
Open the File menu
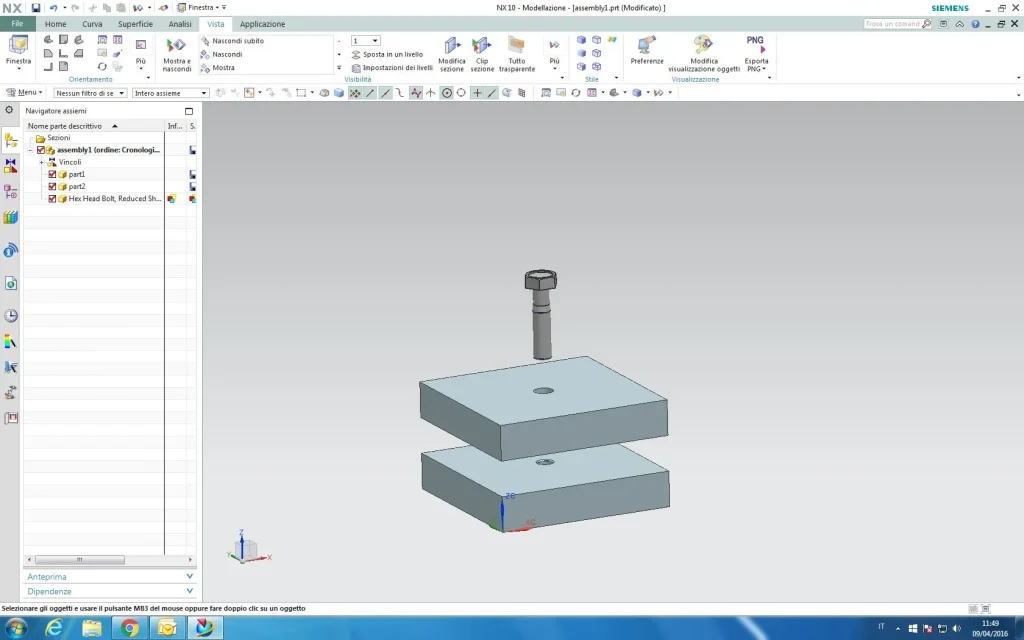tap(17, 24)
